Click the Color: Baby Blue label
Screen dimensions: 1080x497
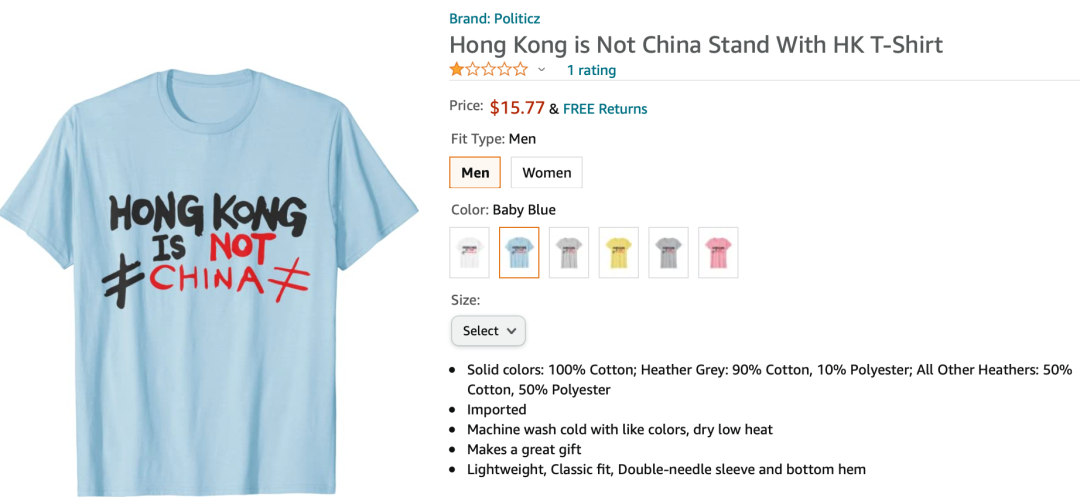[503, 209]
